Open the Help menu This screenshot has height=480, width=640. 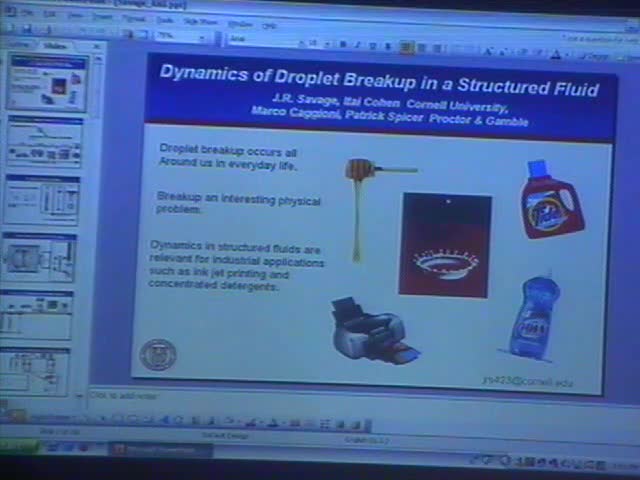pyautogui.click(x=269, y=26)
